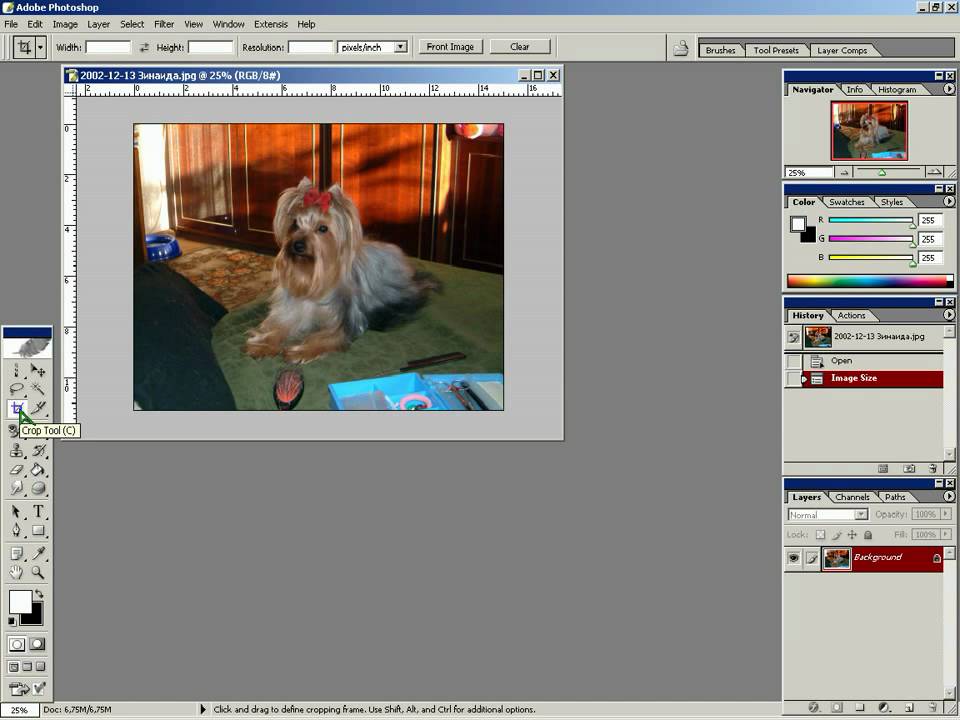Open the Image menu

click(x=65, y=24)
